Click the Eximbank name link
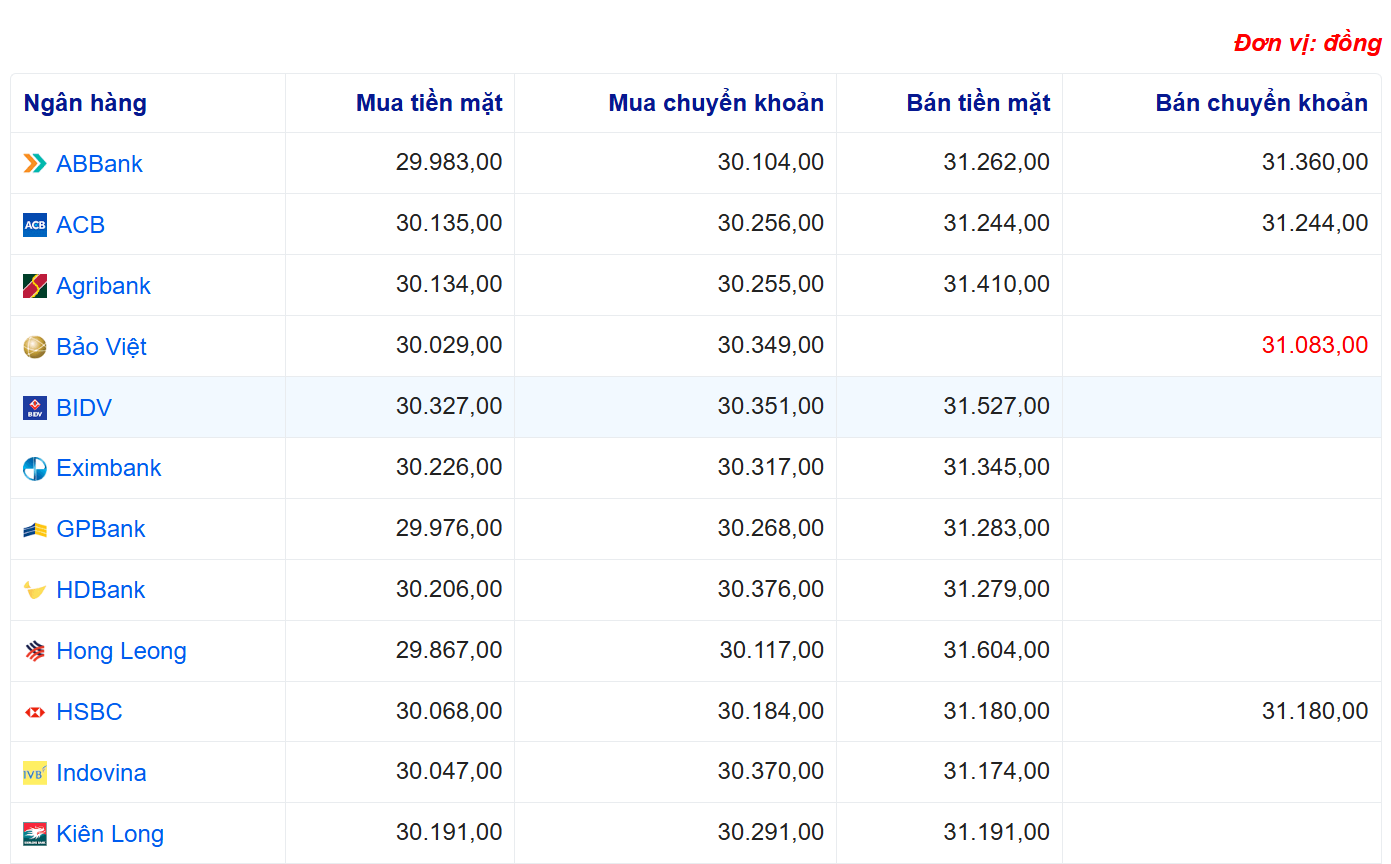Screen dimensions: 1391x864 pos(108,468)
